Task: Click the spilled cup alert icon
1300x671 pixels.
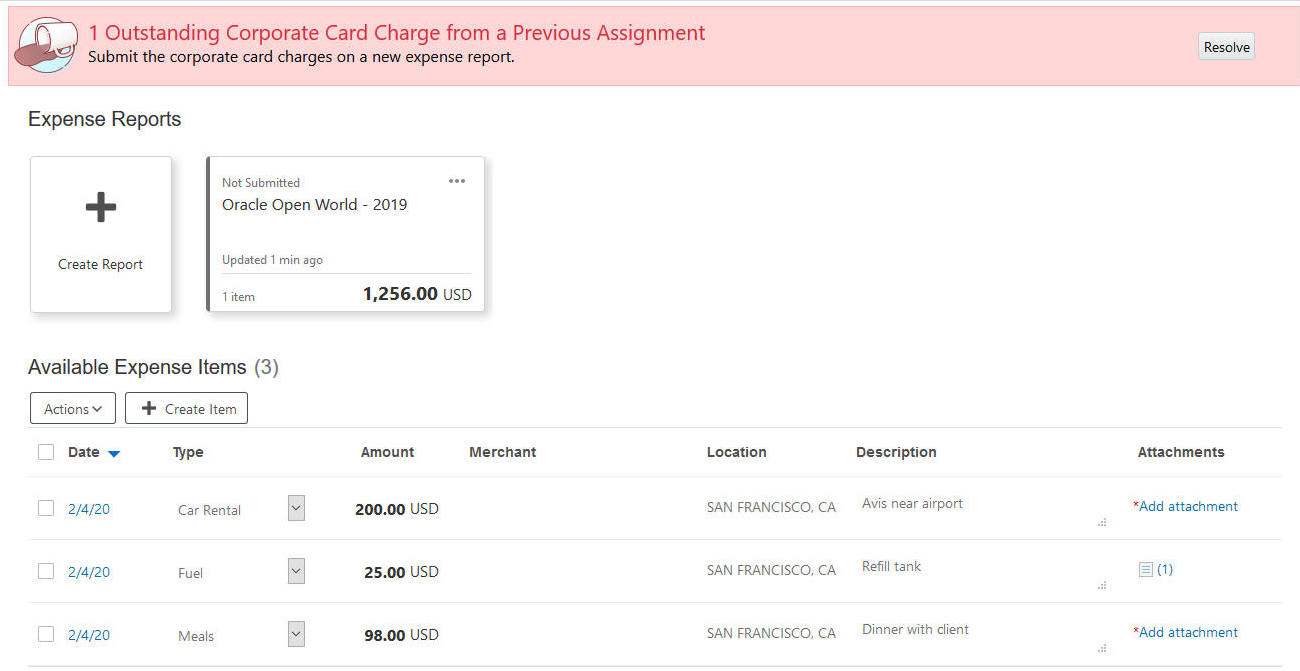Action: click(x=47, y=44)
